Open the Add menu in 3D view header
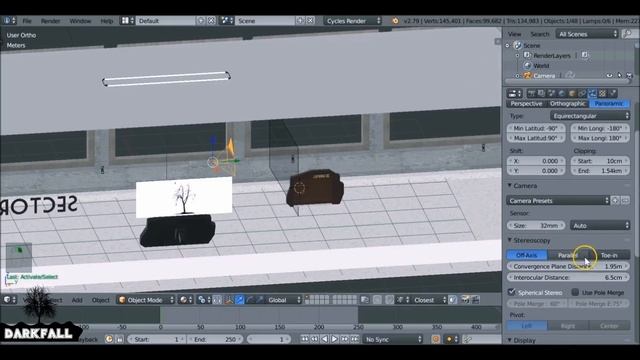The image size is (640, 360). pyautogui.click(x=77, y=300)
